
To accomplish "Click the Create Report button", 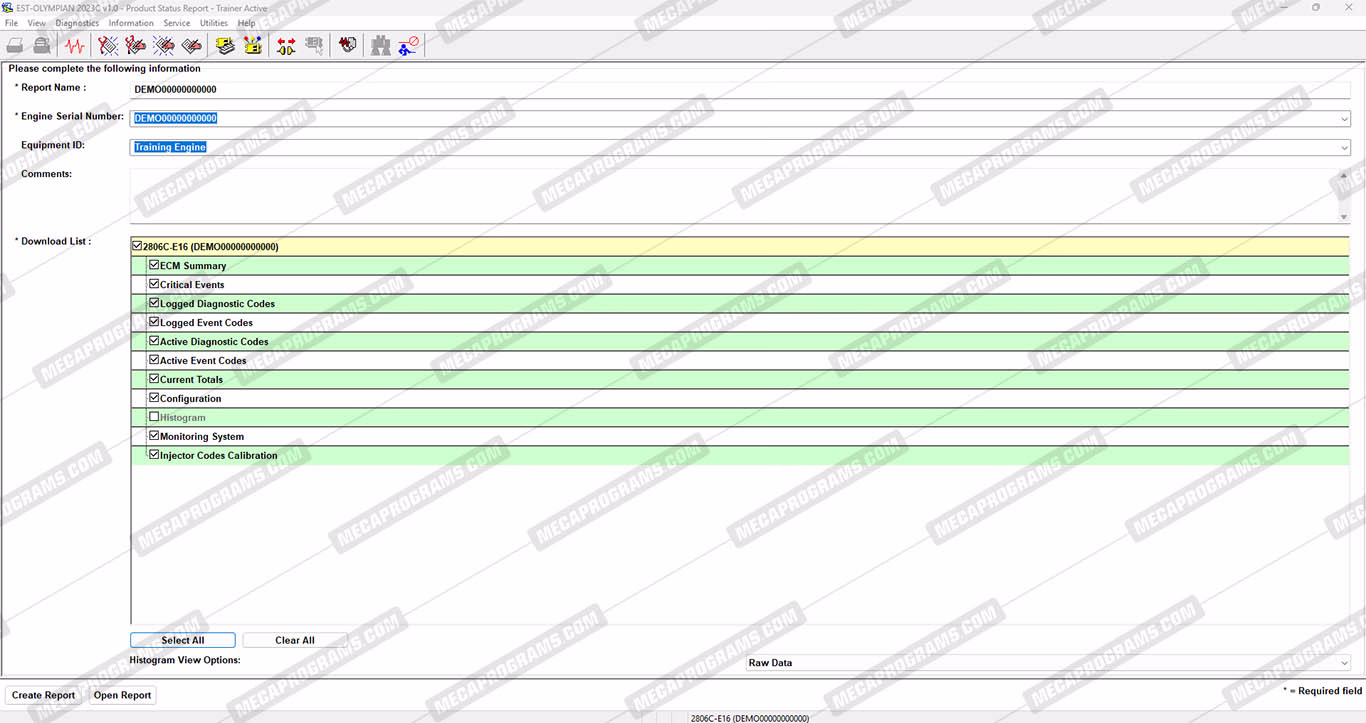I will point(43,695).
